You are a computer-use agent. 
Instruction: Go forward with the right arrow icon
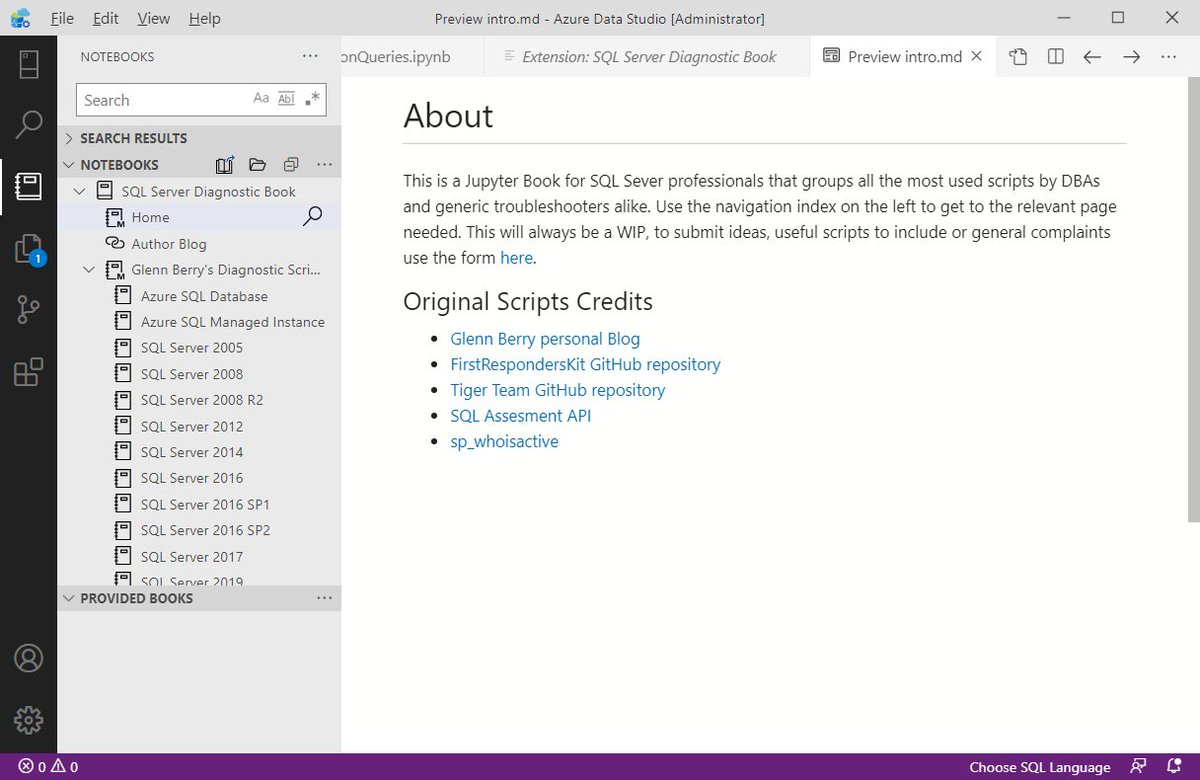1131,57
